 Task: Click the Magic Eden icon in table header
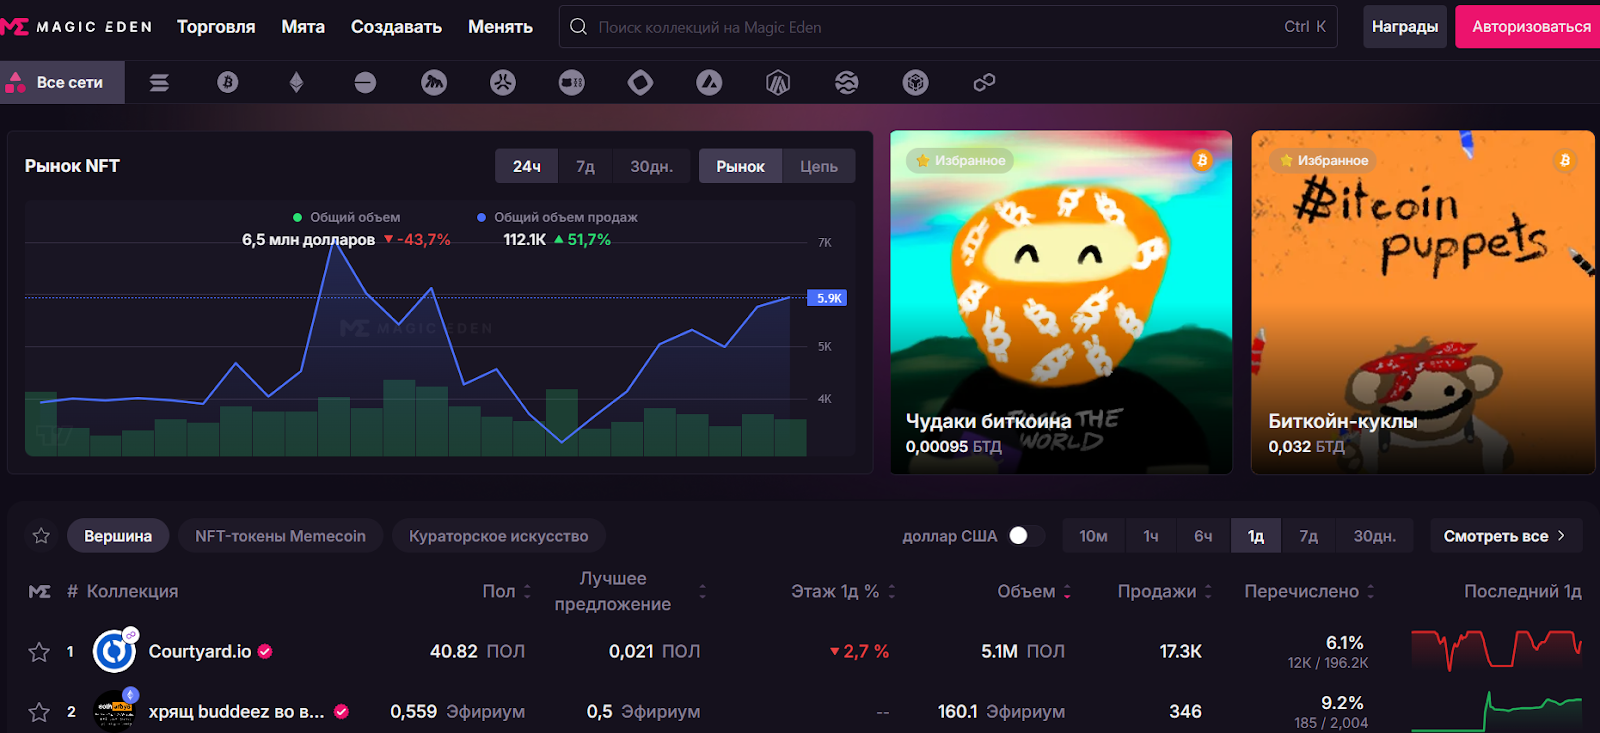click(x=39, y=592)
